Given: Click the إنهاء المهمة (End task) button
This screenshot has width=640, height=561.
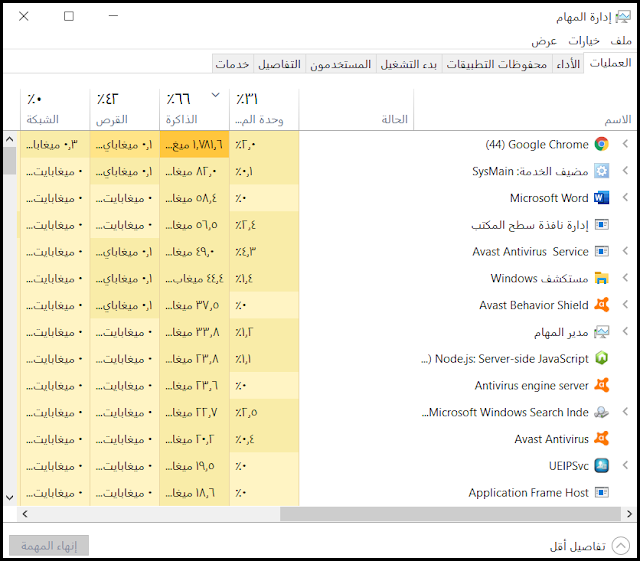Looking at the screenshot, I should pyautogui.click(x=49, y=545).
